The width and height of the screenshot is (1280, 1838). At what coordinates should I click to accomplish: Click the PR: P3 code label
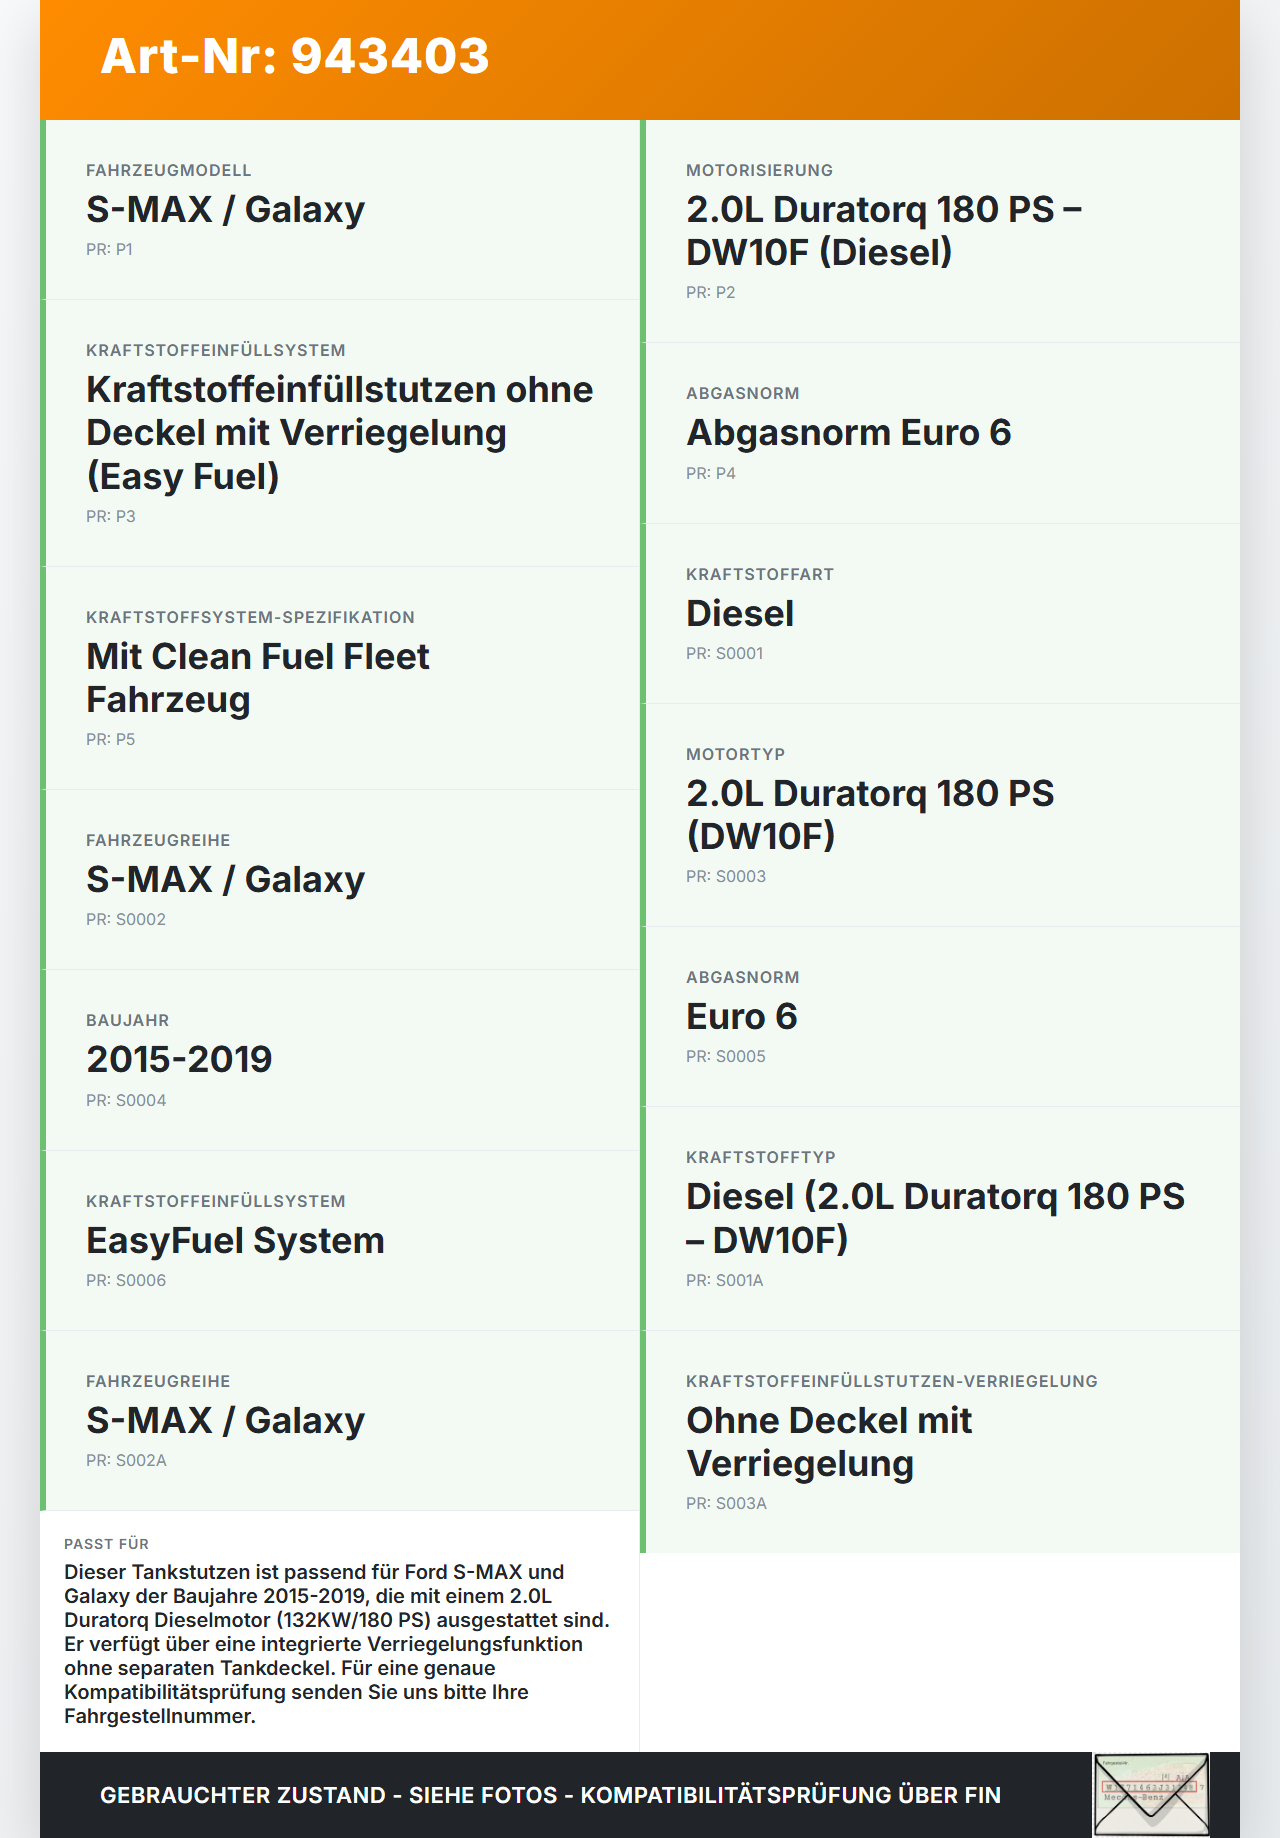(111, 516)
